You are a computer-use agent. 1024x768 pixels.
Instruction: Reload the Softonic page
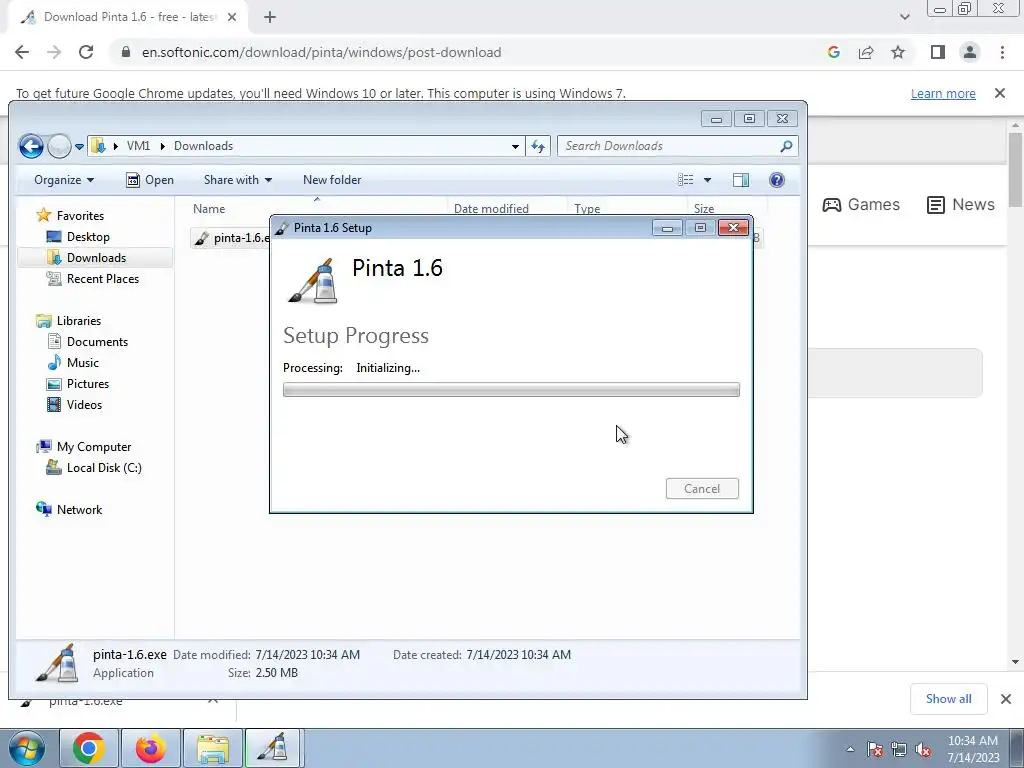[x=86, y=52]
